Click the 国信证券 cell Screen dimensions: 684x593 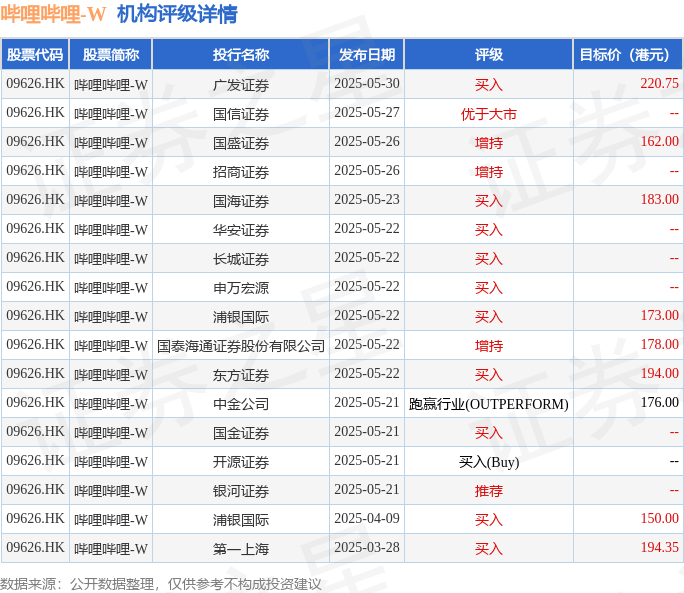click(x=241, y=114)
